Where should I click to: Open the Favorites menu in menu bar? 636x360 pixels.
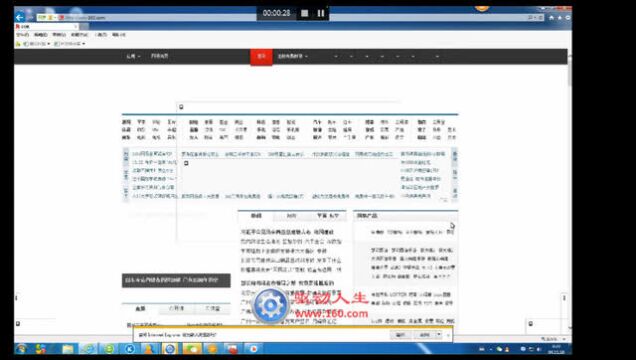tap(80, 35)
